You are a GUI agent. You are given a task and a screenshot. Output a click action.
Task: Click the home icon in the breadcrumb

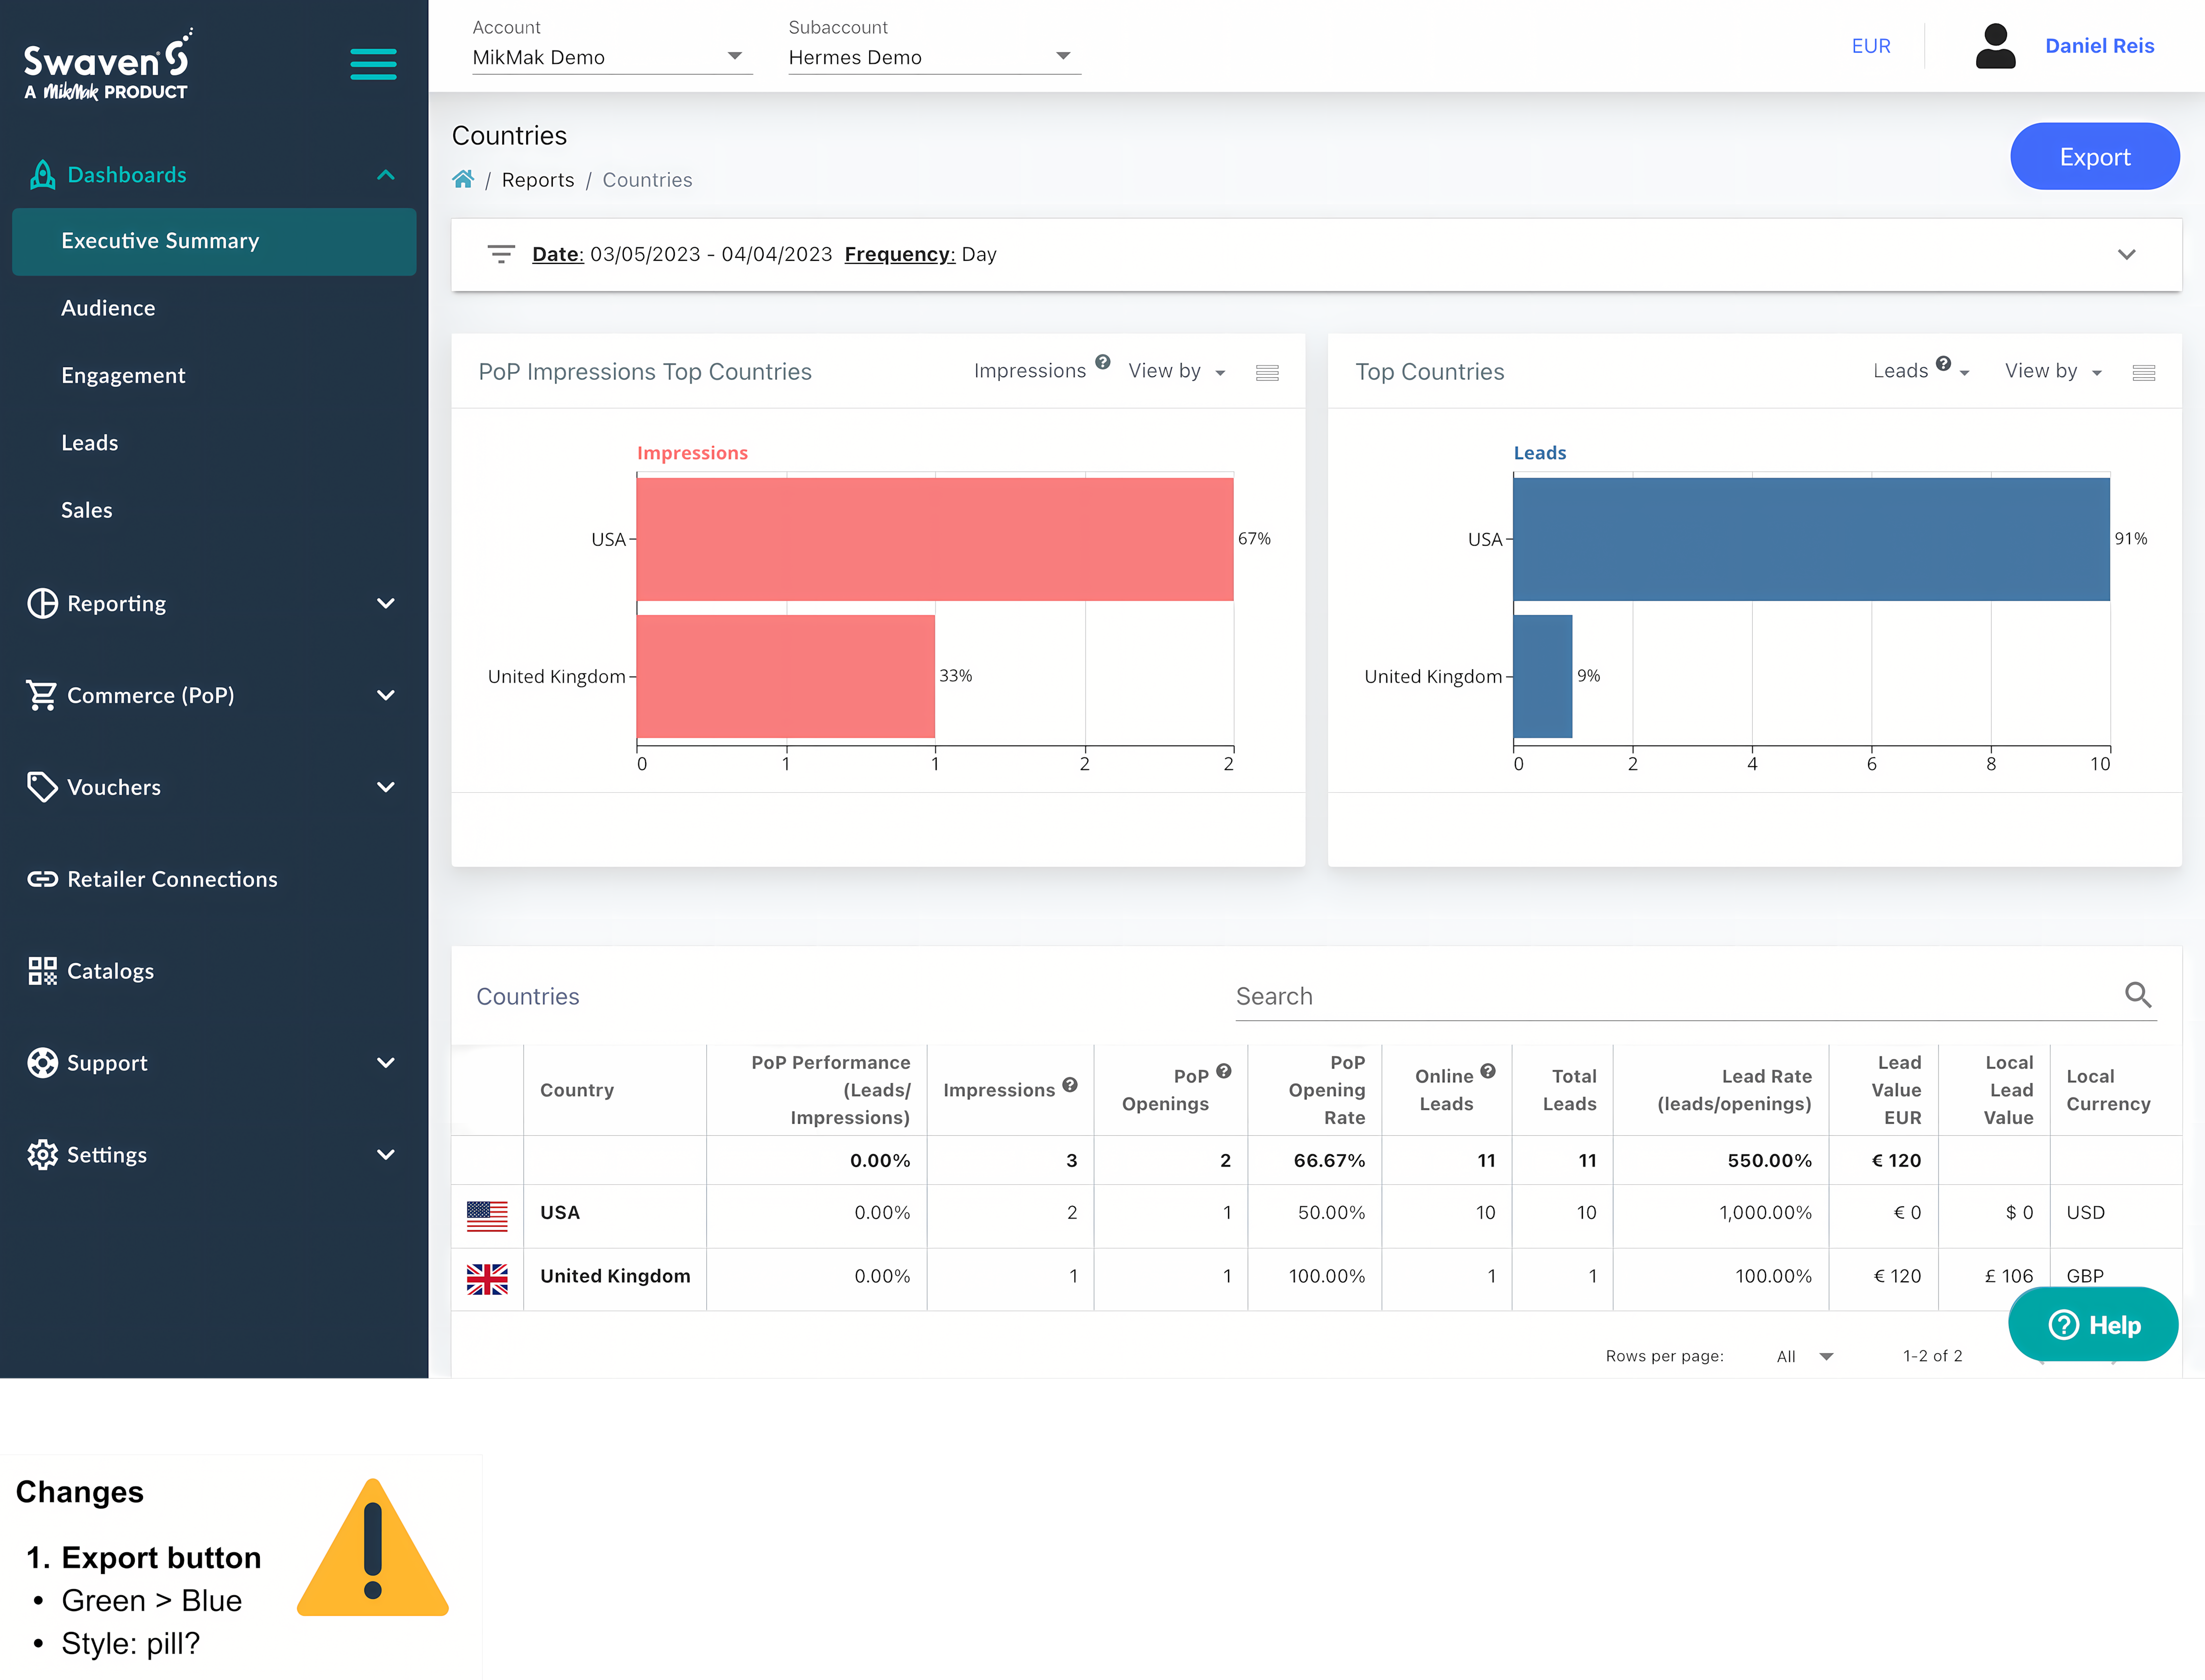click(463, 179)
